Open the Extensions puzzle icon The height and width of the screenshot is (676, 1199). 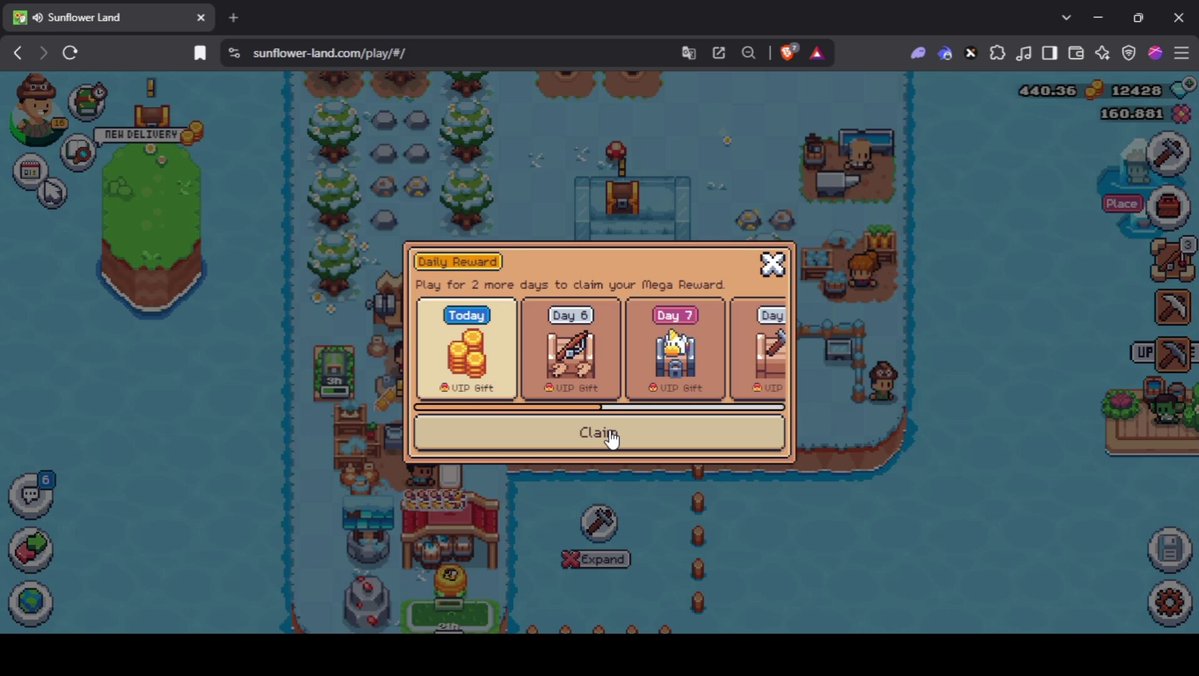[x=997, y=53]
